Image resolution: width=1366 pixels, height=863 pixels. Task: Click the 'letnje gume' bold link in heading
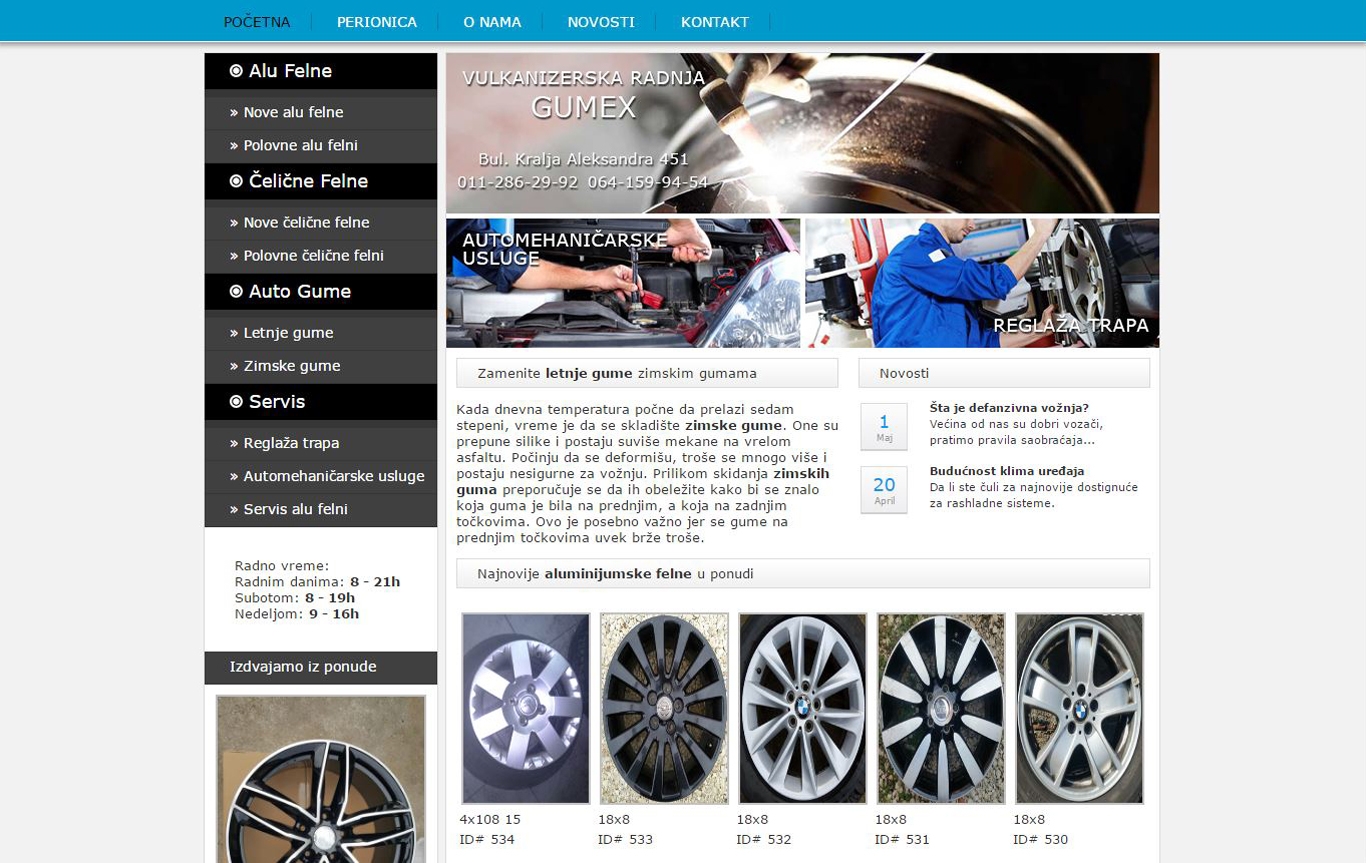[589, 373]
